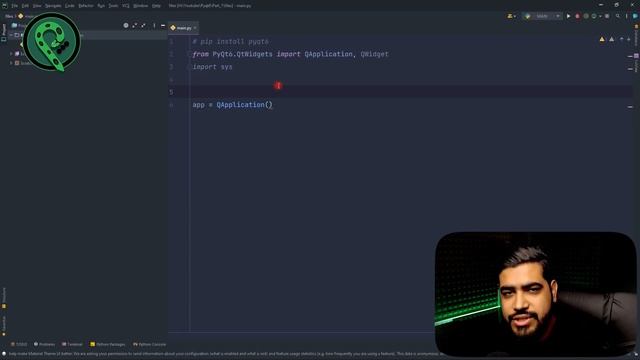Open the Run menu
This screenshot has height=360, width=640.
pyautogui.click(x=101, y=6)
